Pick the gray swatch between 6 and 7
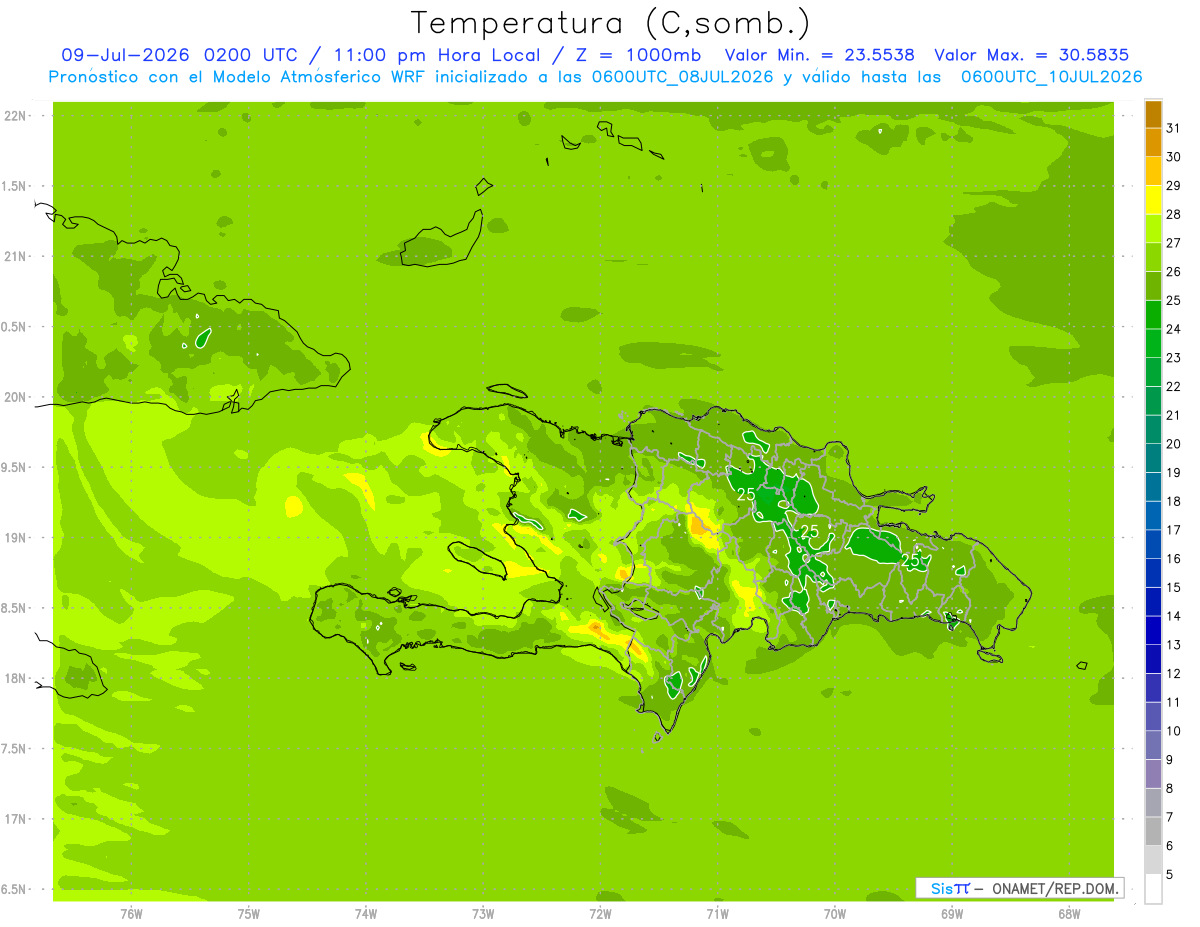This screenshot has height=927, width=1200. (1153, 832)
